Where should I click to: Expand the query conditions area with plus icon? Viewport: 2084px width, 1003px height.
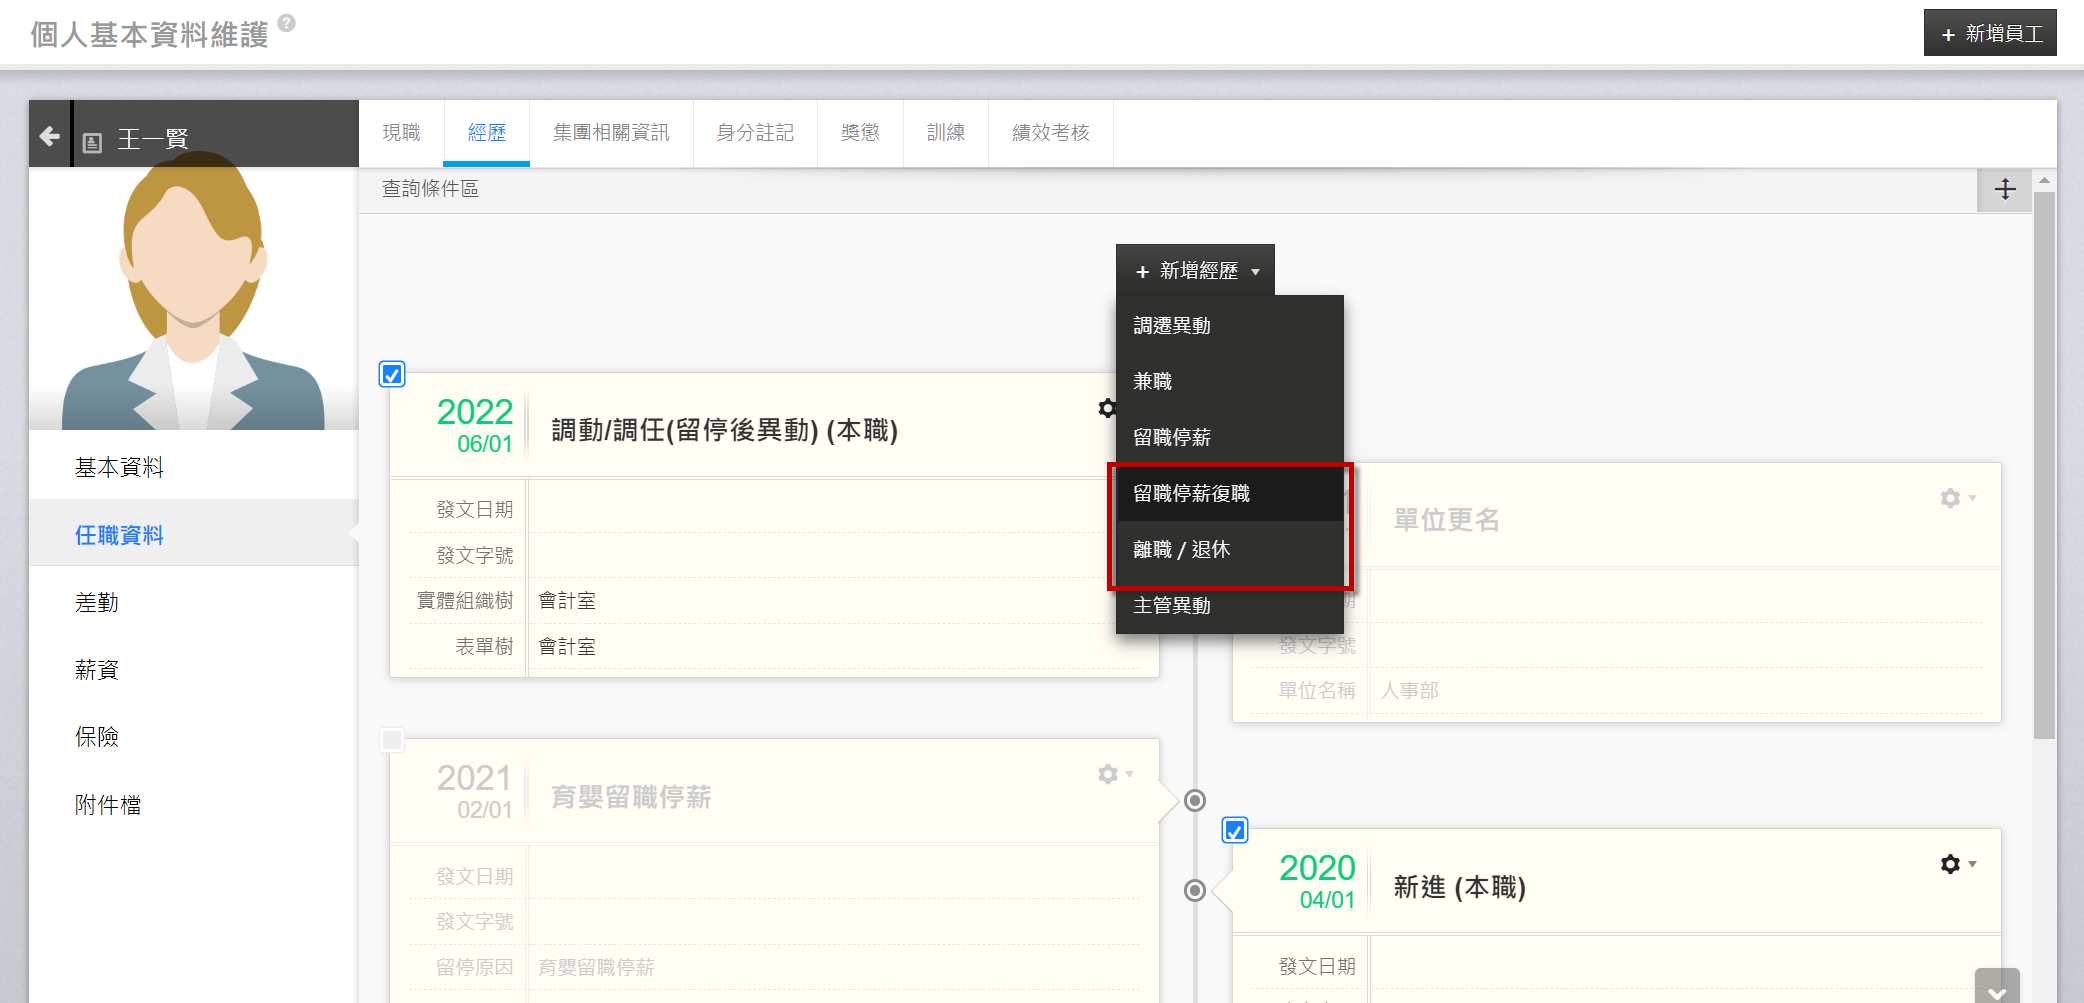pos(2004,190)
